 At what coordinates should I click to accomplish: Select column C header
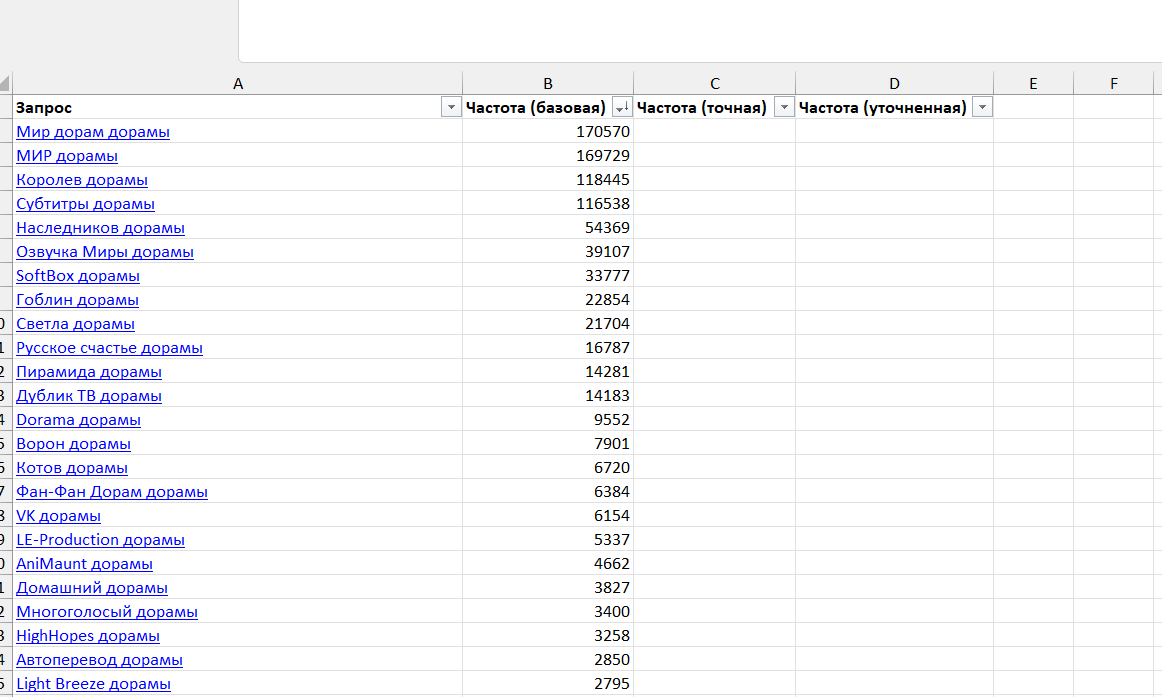point(714,84)
